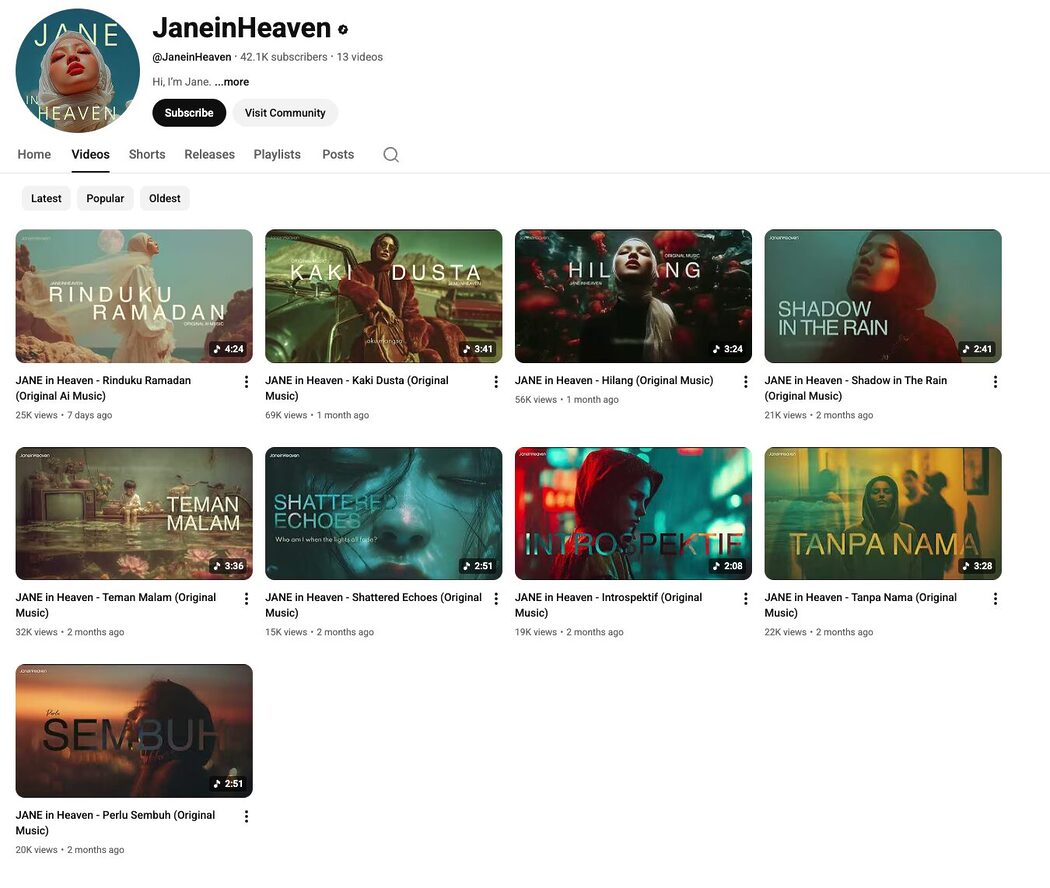This screenshot has width=1050, height=888.
Task: Play the Tanpa Nama thumbnail
Action: click(883, 514)
